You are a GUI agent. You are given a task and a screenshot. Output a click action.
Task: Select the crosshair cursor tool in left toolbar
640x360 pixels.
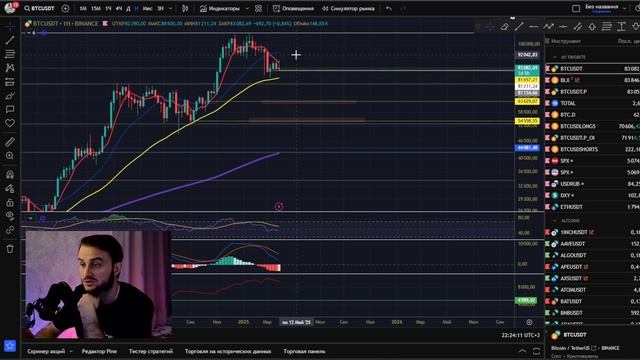coord(10,27)
